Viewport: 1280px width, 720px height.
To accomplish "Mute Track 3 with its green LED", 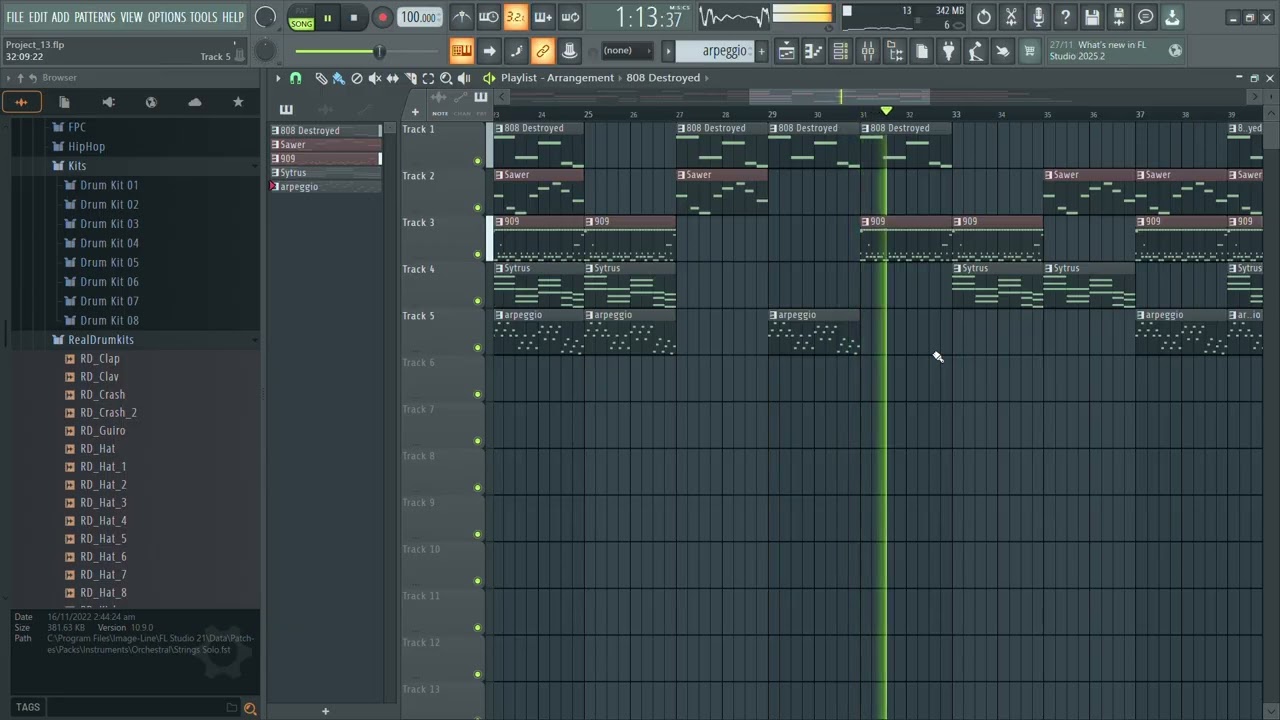I will [x=478, y=254].
